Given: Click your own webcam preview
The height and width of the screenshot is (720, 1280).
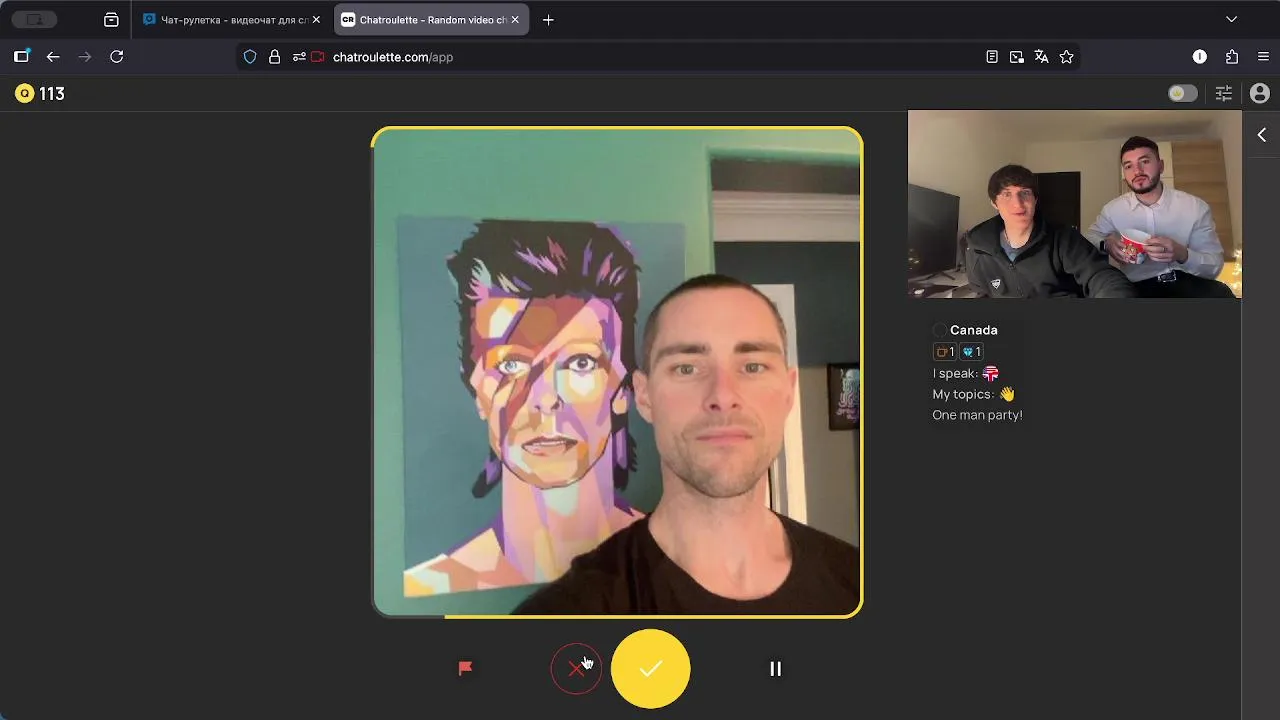Looking at the screenshot, I should (1075, 204).
